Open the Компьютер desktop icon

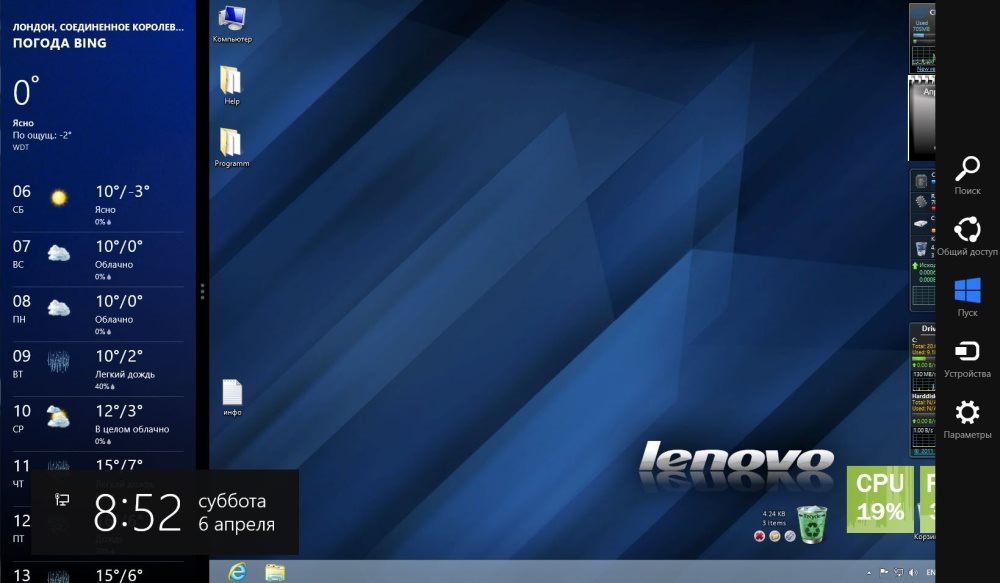pyautogui.click(x=232, y=20)
